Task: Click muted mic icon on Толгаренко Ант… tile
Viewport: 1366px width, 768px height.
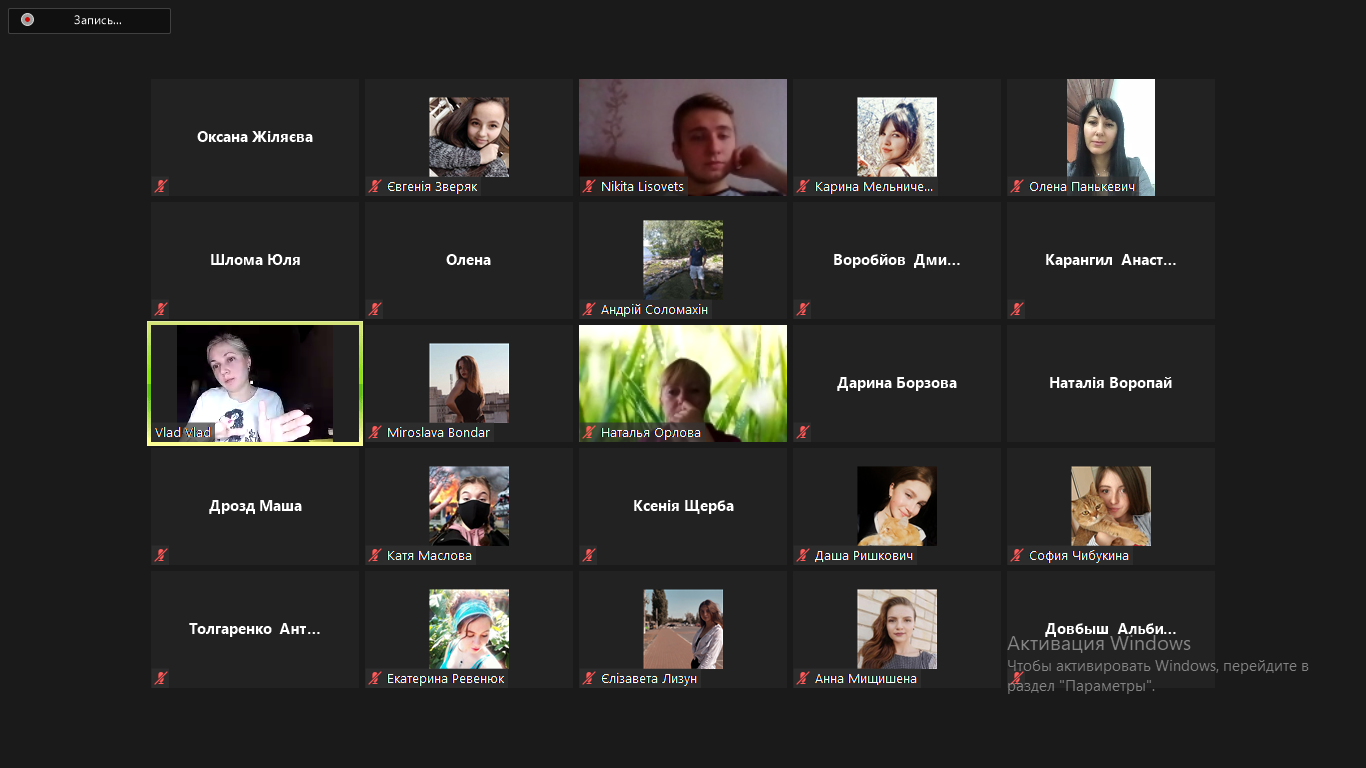Action: [160, 678]
